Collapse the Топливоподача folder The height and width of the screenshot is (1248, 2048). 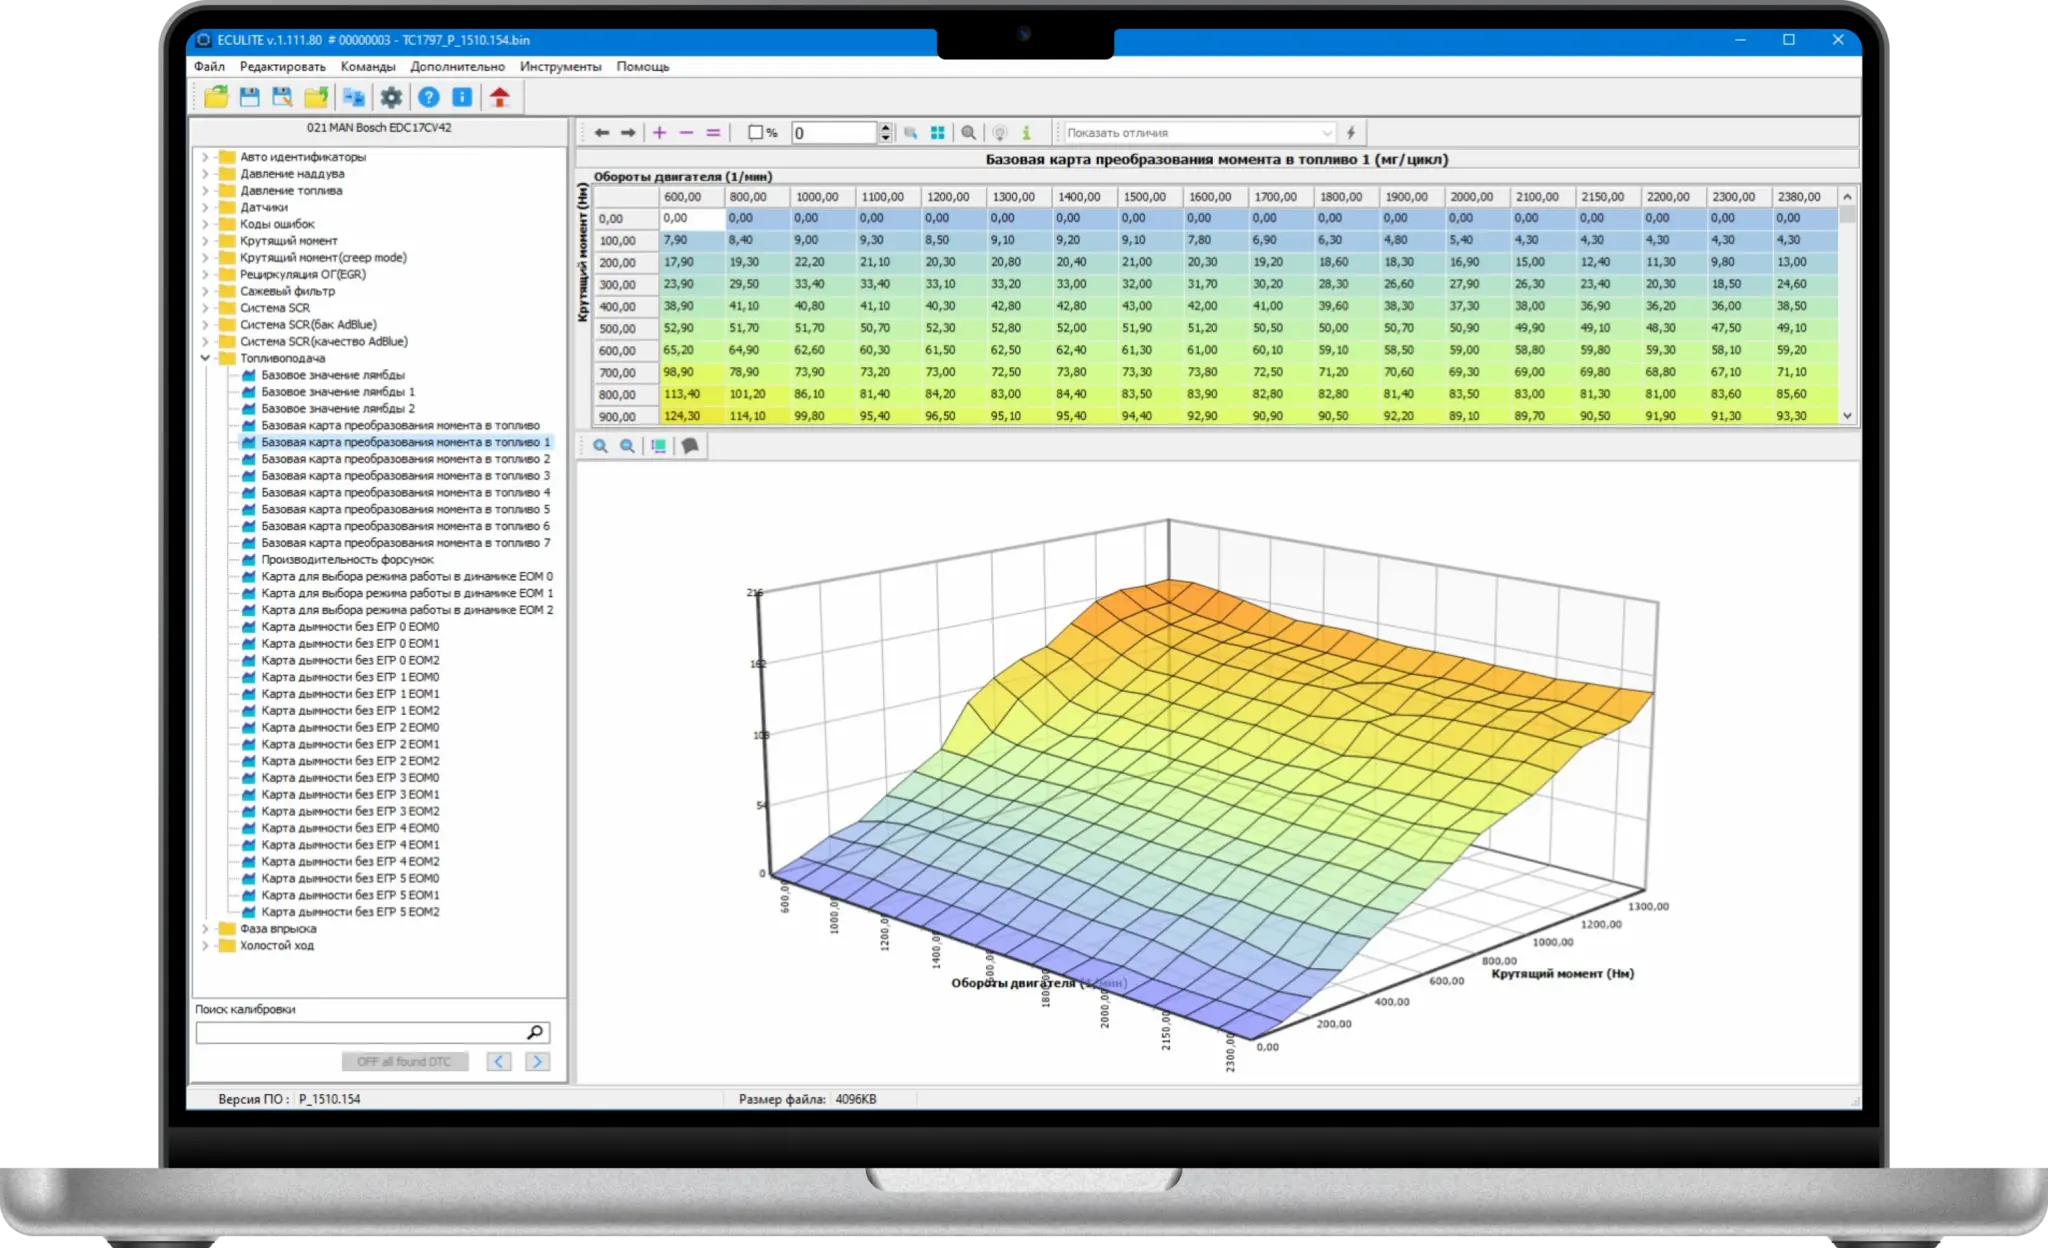click(205, 358)
